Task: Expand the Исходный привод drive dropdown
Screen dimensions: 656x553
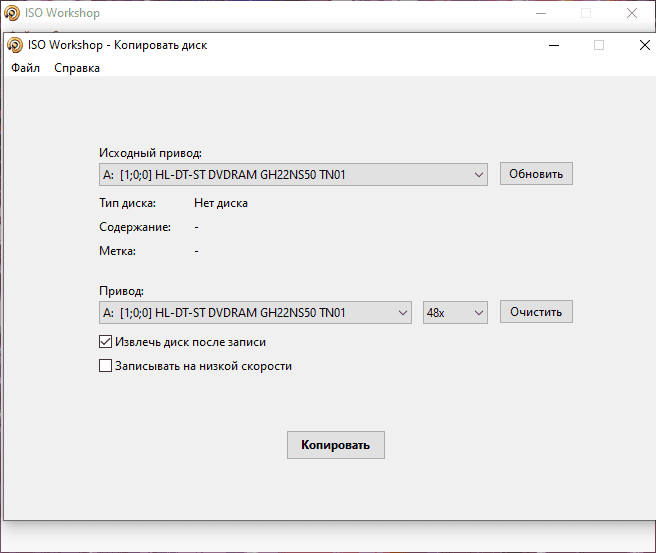Action: click(x=293, y=174)
